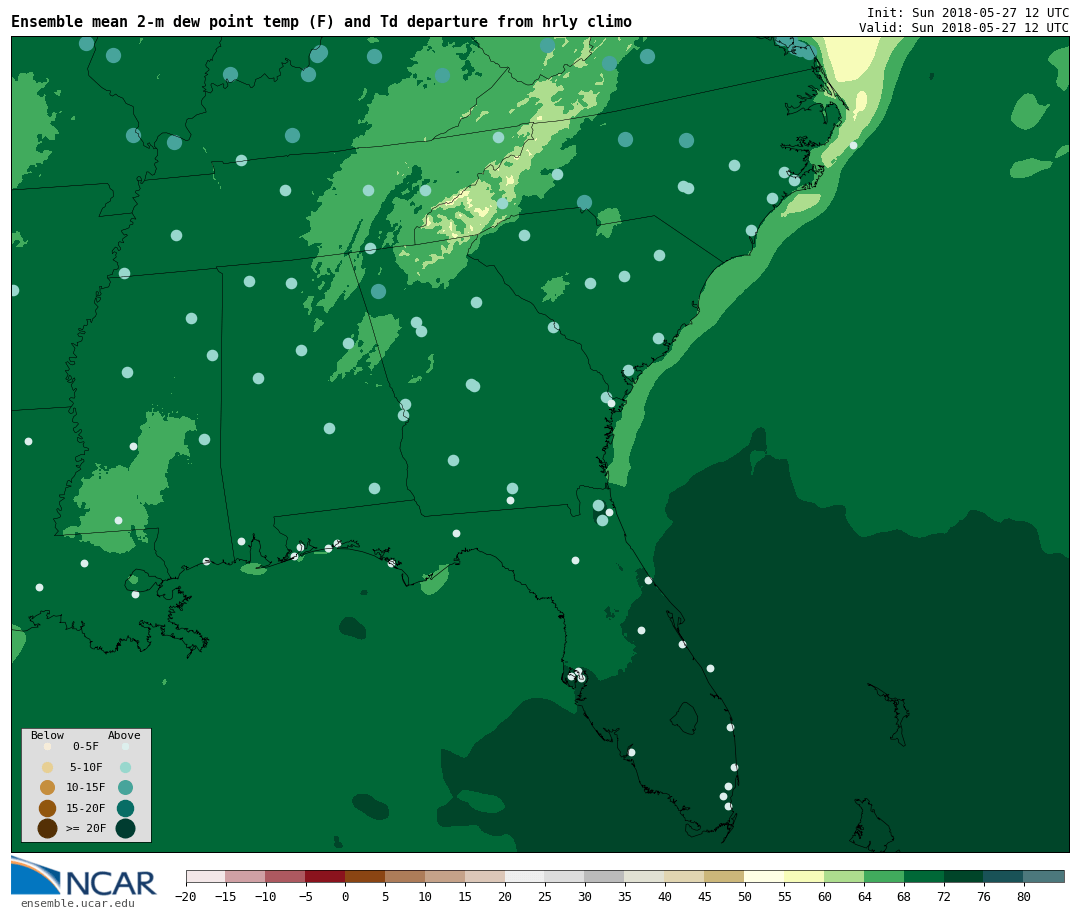Screen dimensions: 1080x915
Task: Pick the light green swatch between 60 and 64
Action: [844, 876]
